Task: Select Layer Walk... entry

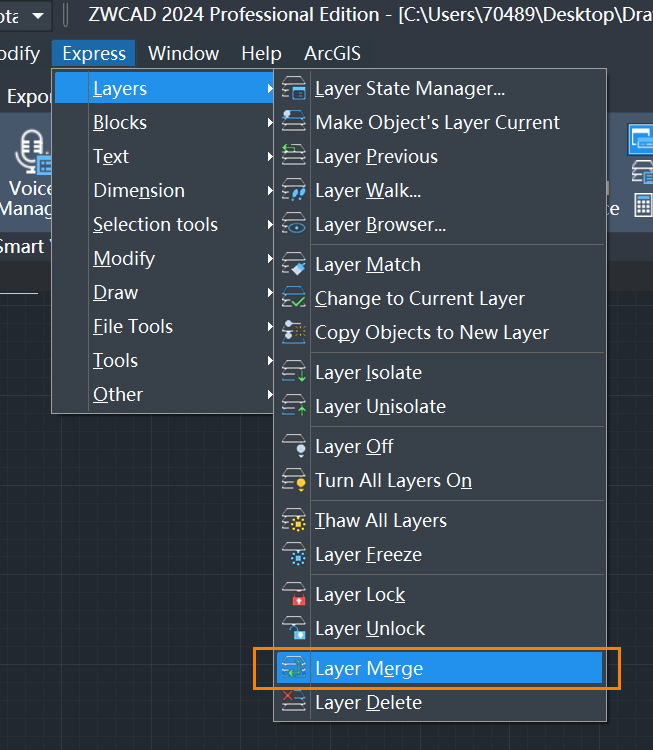Action: tap(440, 190)
